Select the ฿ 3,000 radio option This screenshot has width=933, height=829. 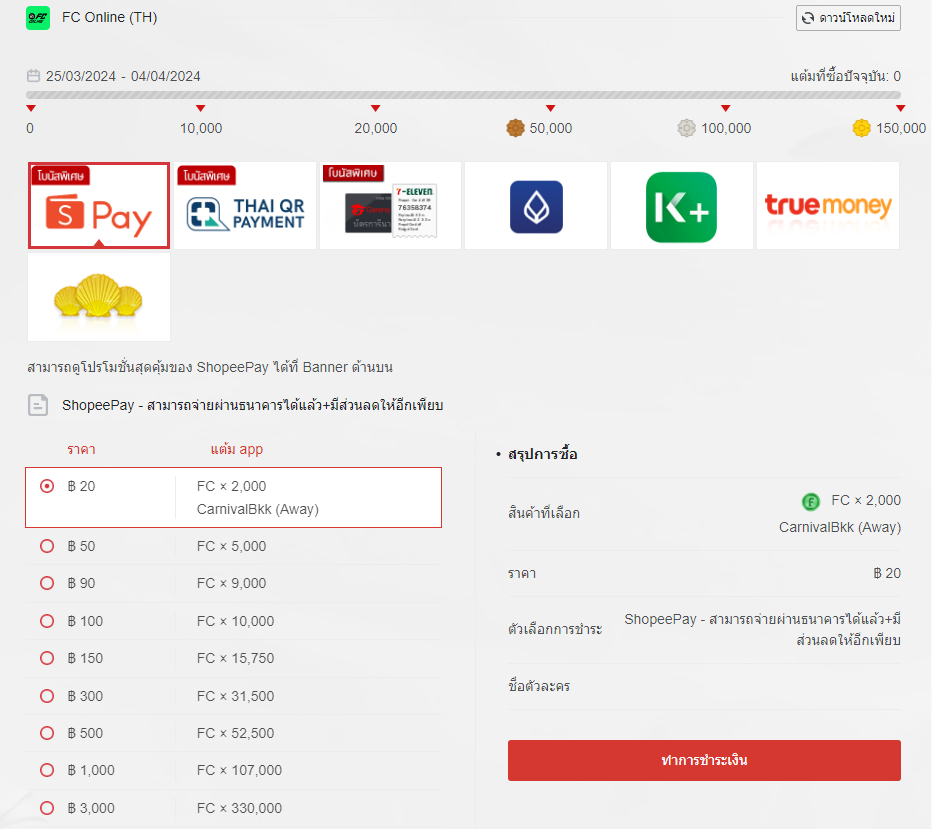(47, 808)
